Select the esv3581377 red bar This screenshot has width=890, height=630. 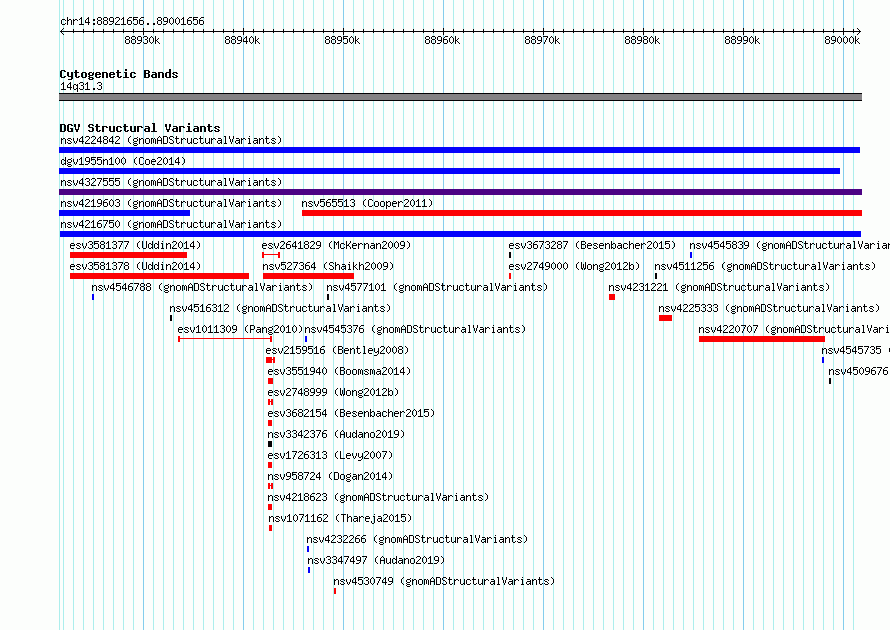(128, 255)
